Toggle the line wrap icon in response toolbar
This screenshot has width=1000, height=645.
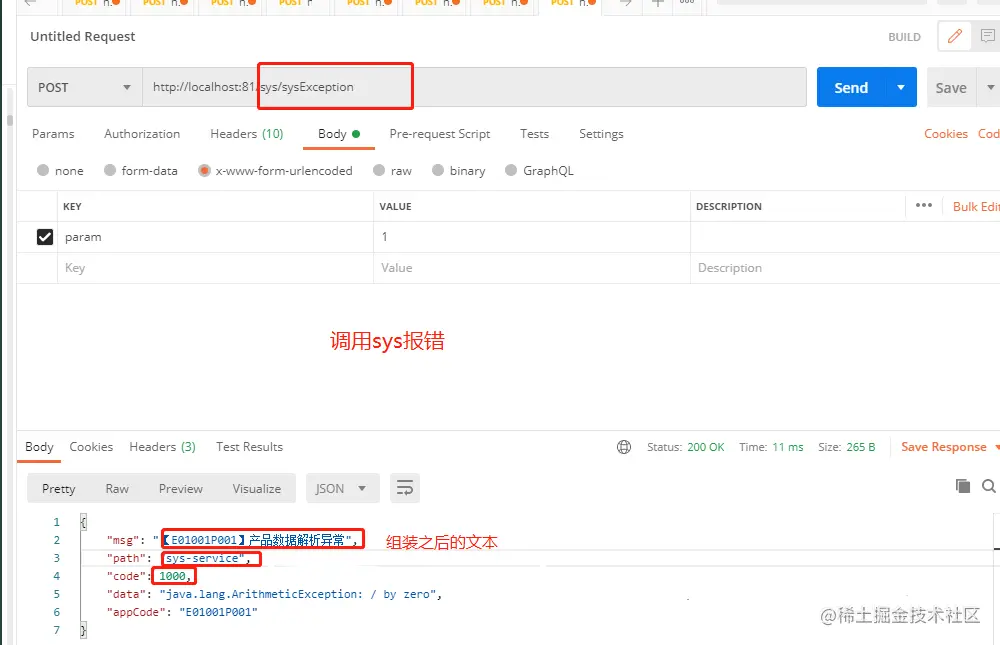click(x=405, y=489)
